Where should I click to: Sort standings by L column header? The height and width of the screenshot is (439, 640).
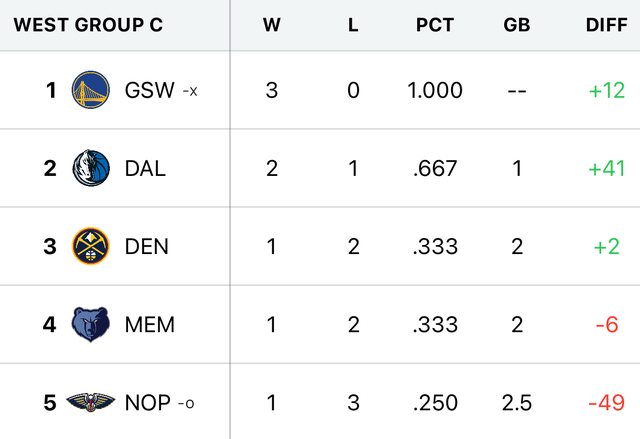[353, 25]
